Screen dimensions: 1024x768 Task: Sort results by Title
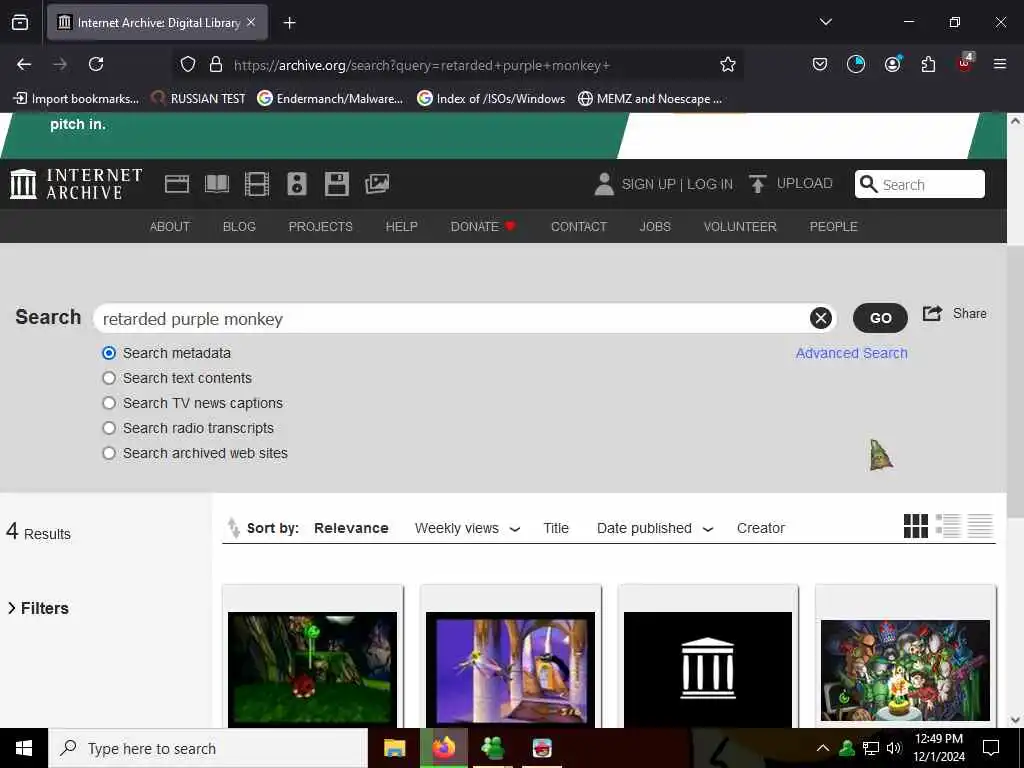coord(556,528)
